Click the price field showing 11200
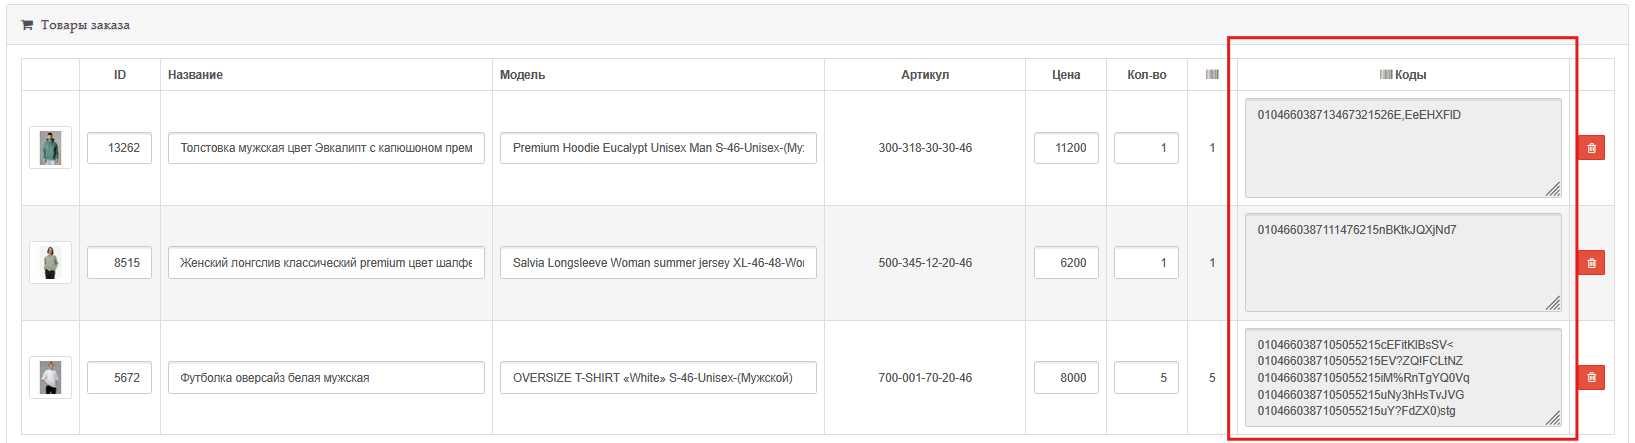Viewport: 1635px width, 443px height. click(x=1066, y=148)
